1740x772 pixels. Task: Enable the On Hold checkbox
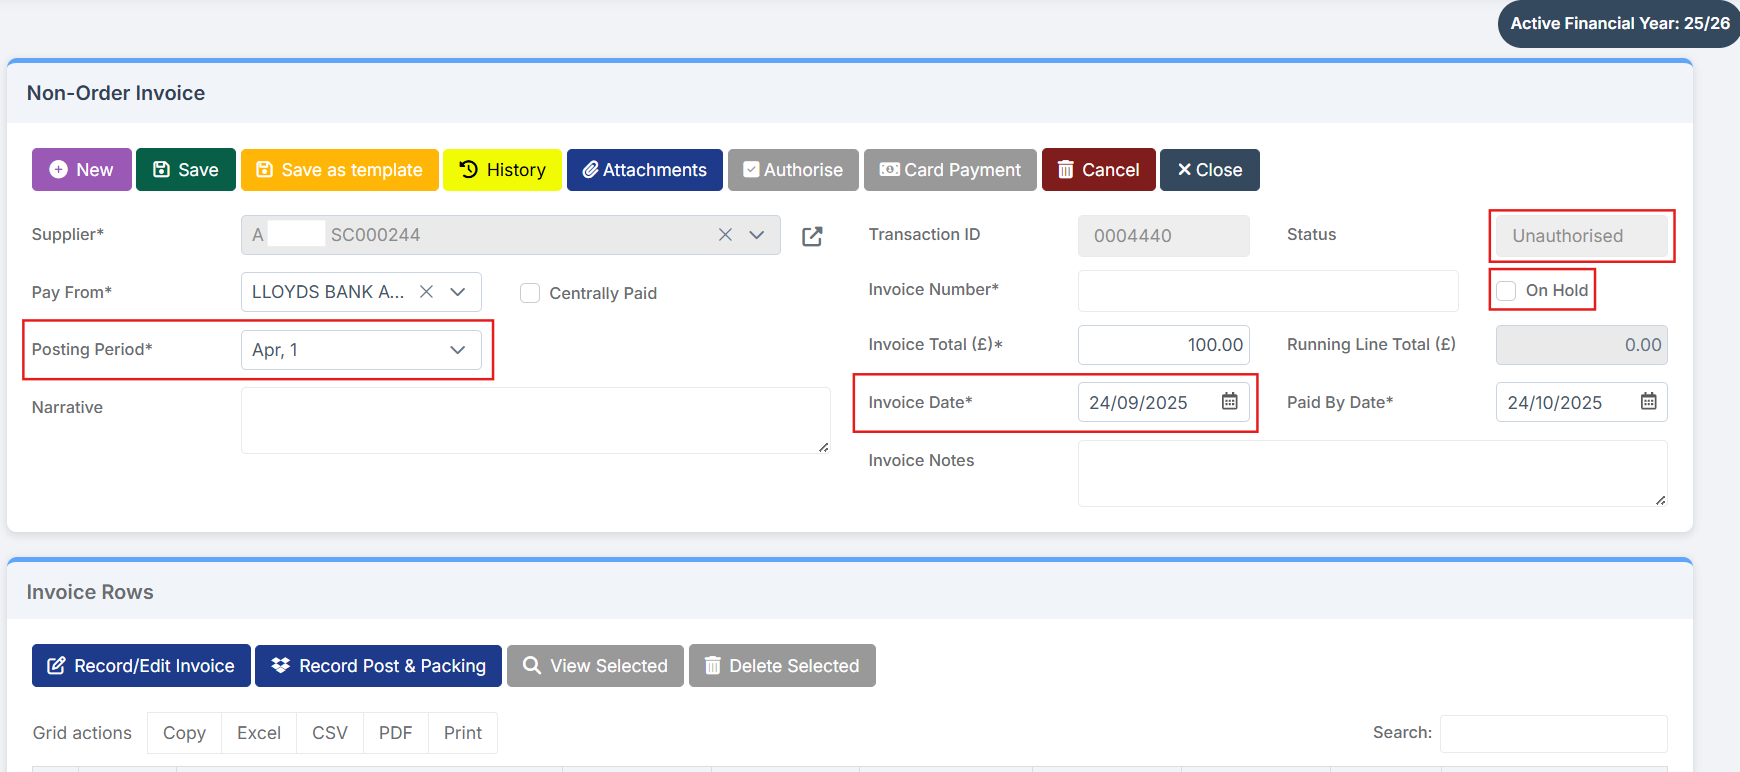tap(1506, 291)
